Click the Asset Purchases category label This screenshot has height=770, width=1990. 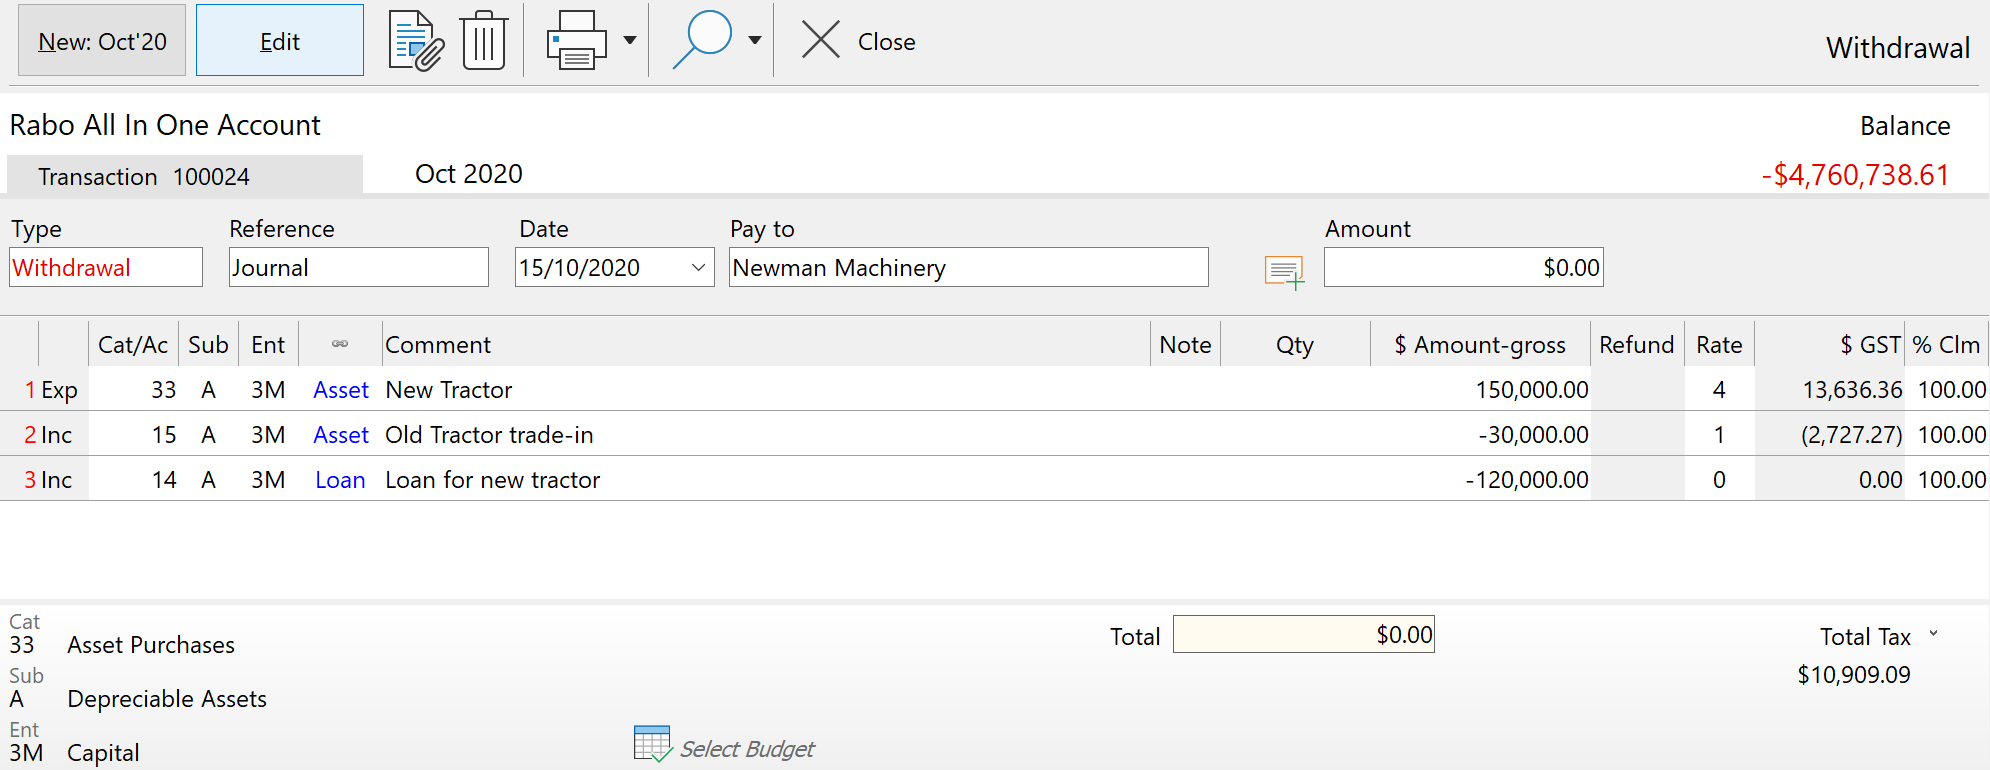tap(151, 645)
